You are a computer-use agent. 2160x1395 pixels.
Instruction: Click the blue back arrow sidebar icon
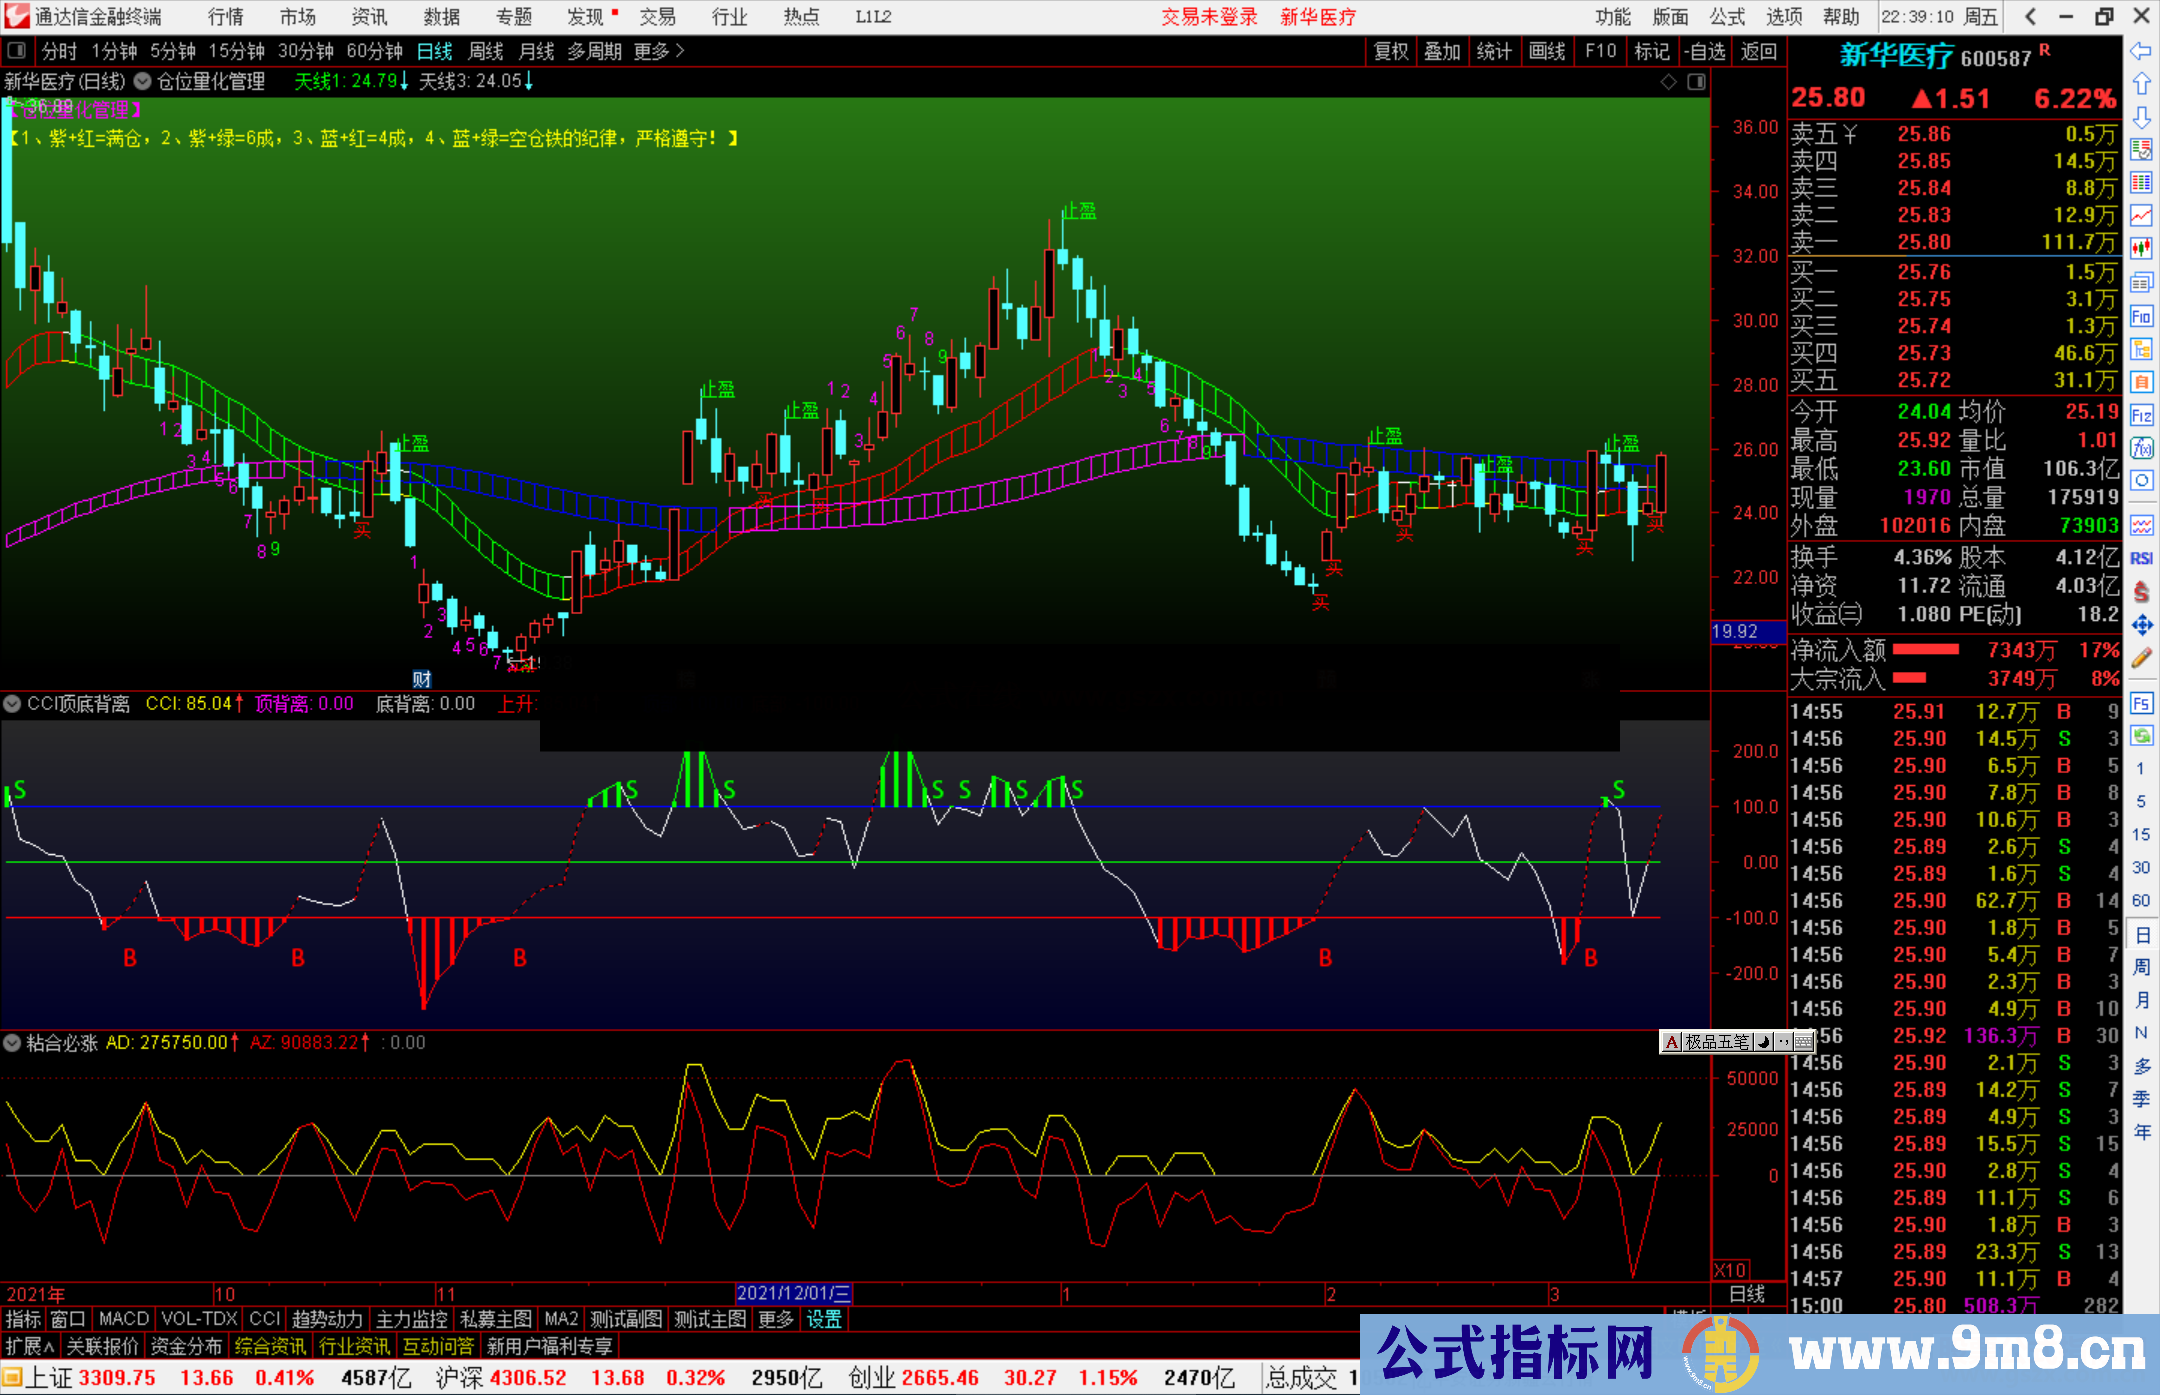pyautogui.click(x=2141, y=51)
